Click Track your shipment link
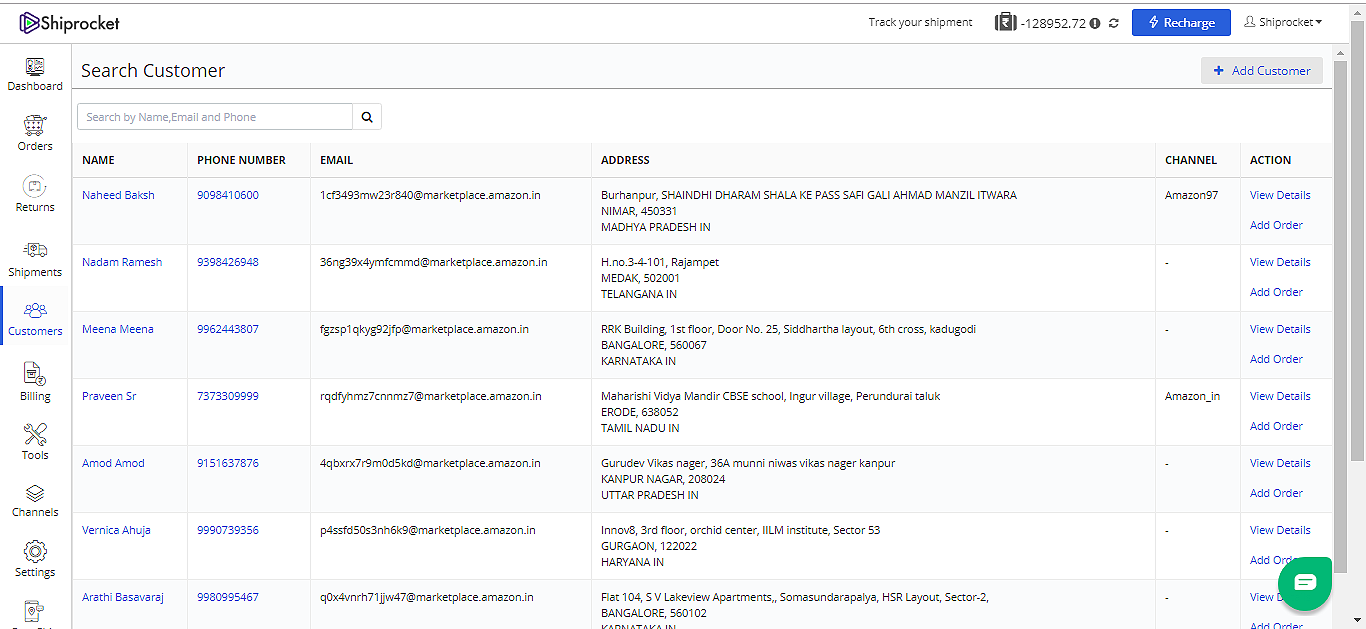 (920, 22)
